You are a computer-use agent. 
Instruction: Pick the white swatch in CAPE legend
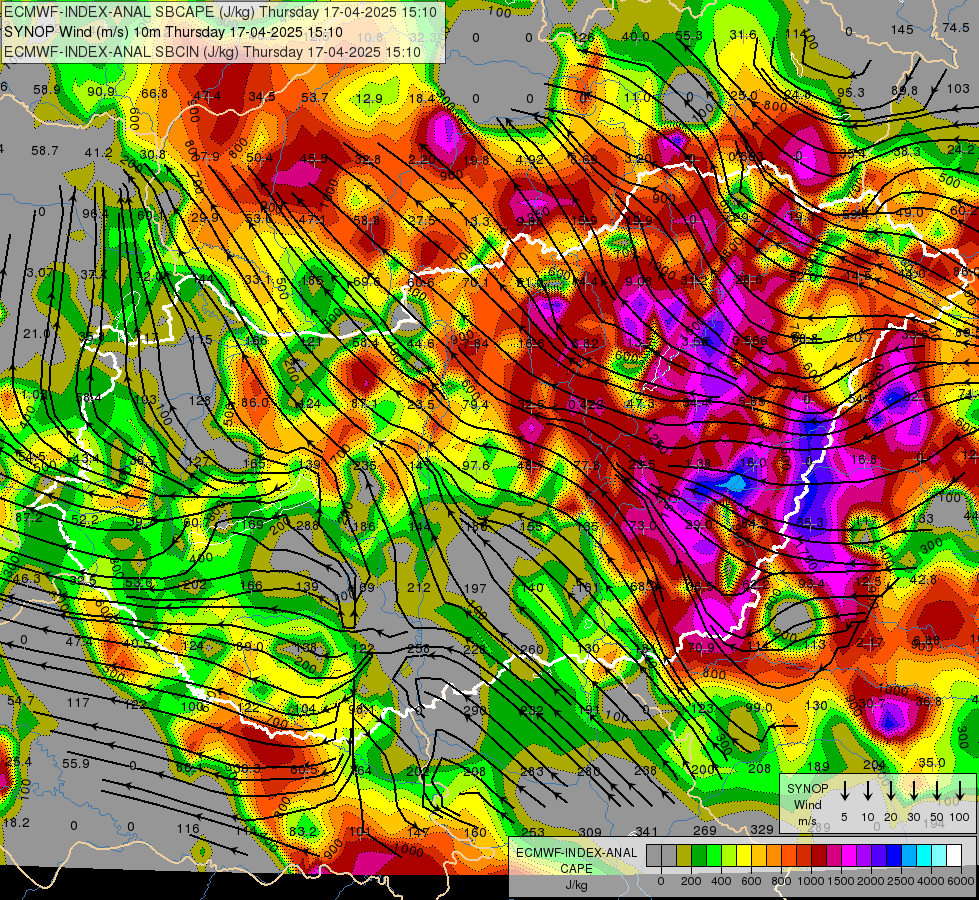click(x=954, y=856)
